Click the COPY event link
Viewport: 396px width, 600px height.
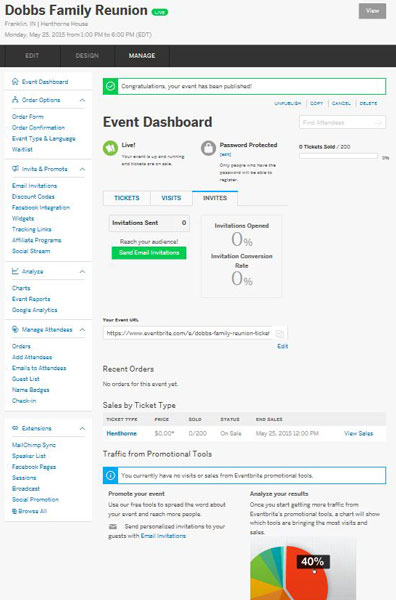click(316, 104)
